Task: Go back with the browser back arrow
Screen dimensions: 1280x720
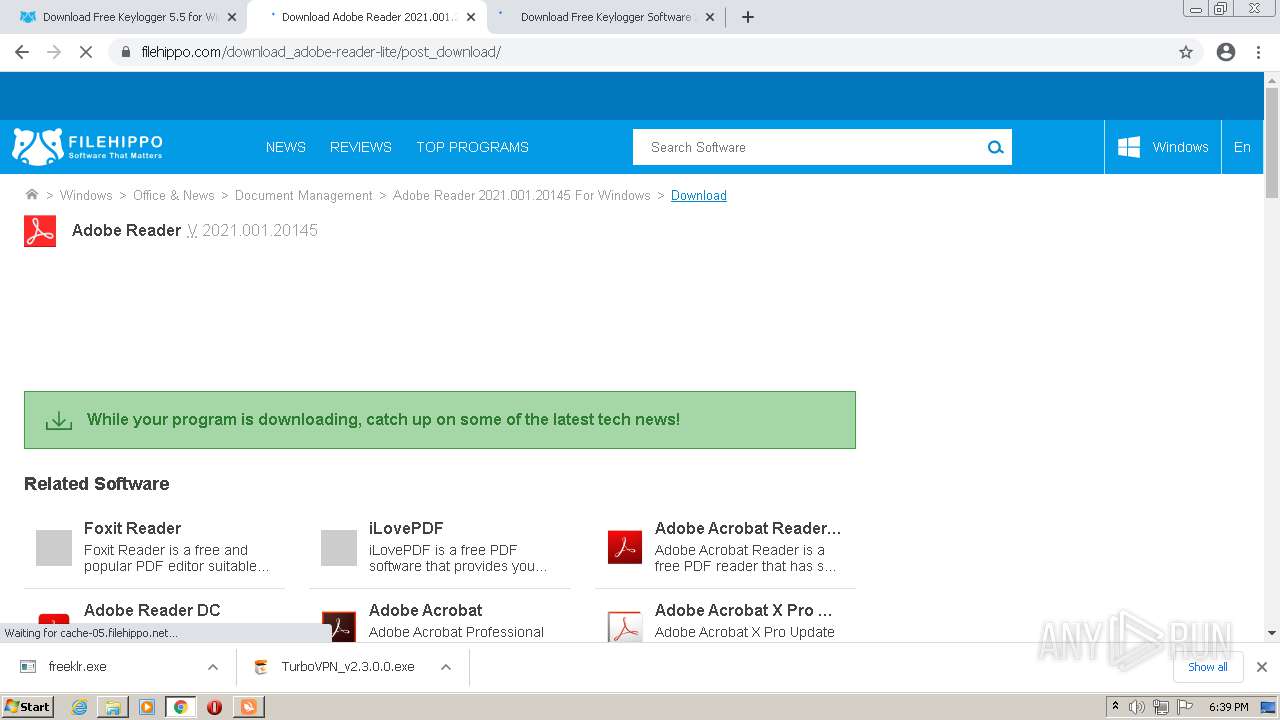Action: 22,52
